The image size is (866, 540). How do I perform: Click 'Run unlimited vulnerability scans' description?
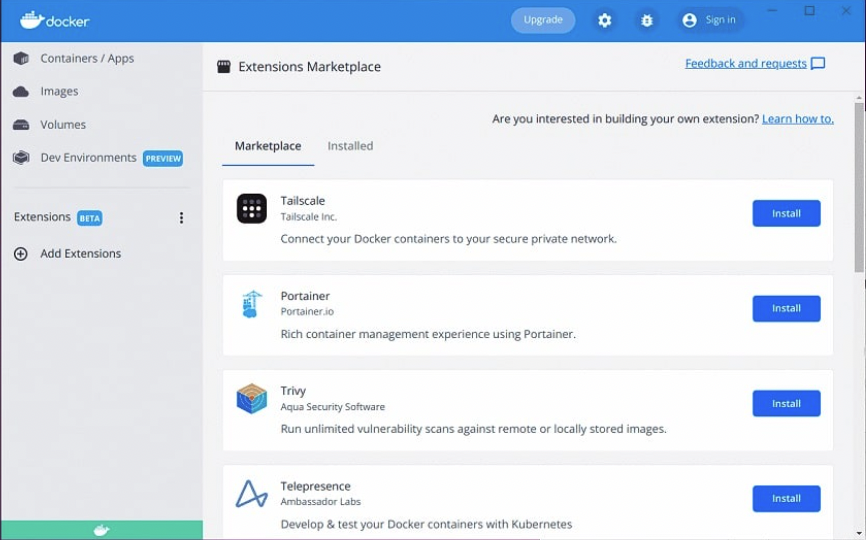[473, 429]
